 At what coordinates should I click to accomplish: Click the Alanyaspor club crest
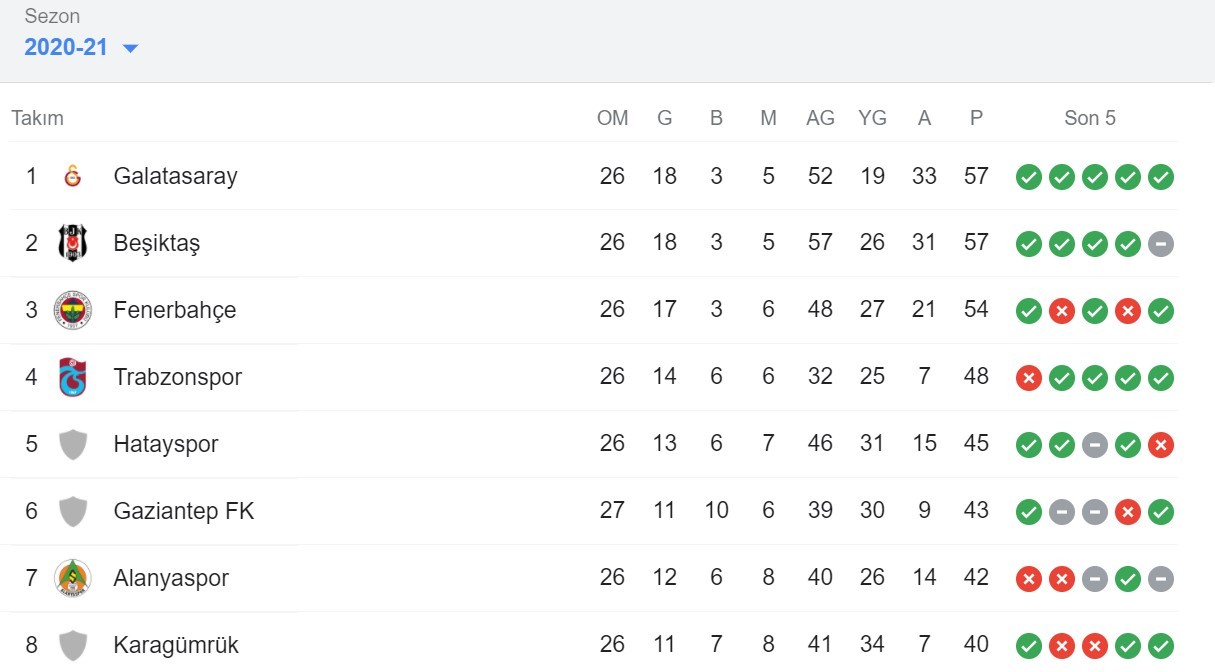click(x=73, y=578)
